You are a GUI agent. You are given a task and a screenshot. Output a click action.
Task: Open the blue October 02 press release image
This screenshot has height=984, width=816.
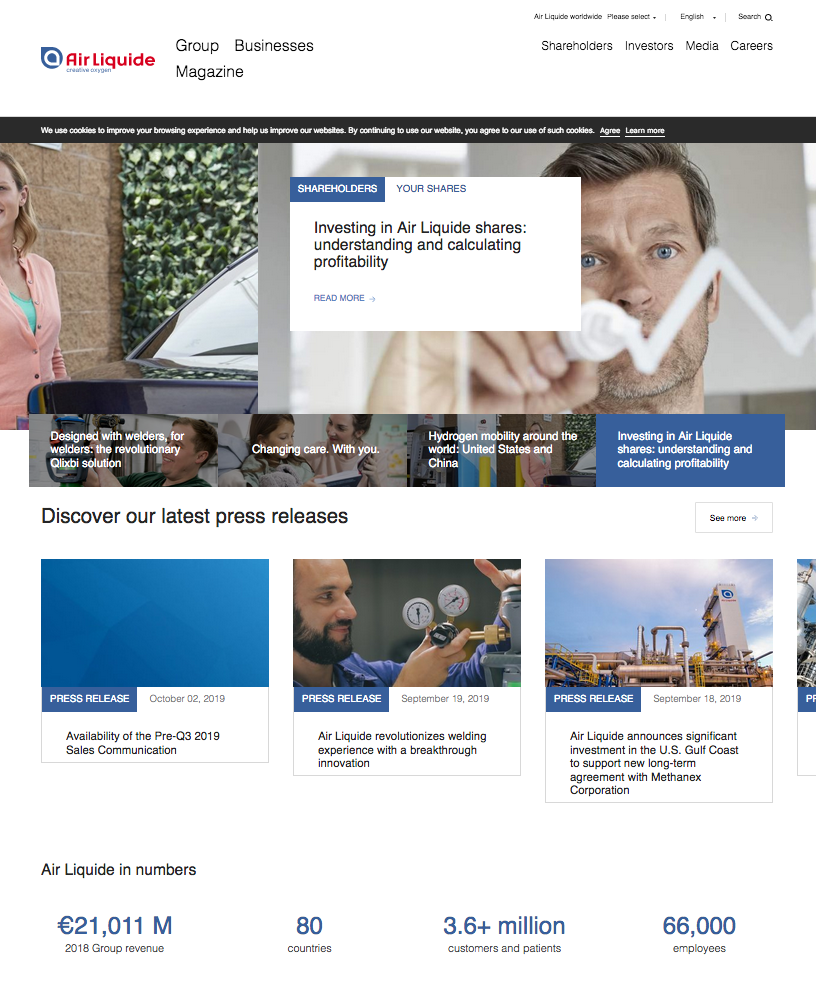point(155,623)
